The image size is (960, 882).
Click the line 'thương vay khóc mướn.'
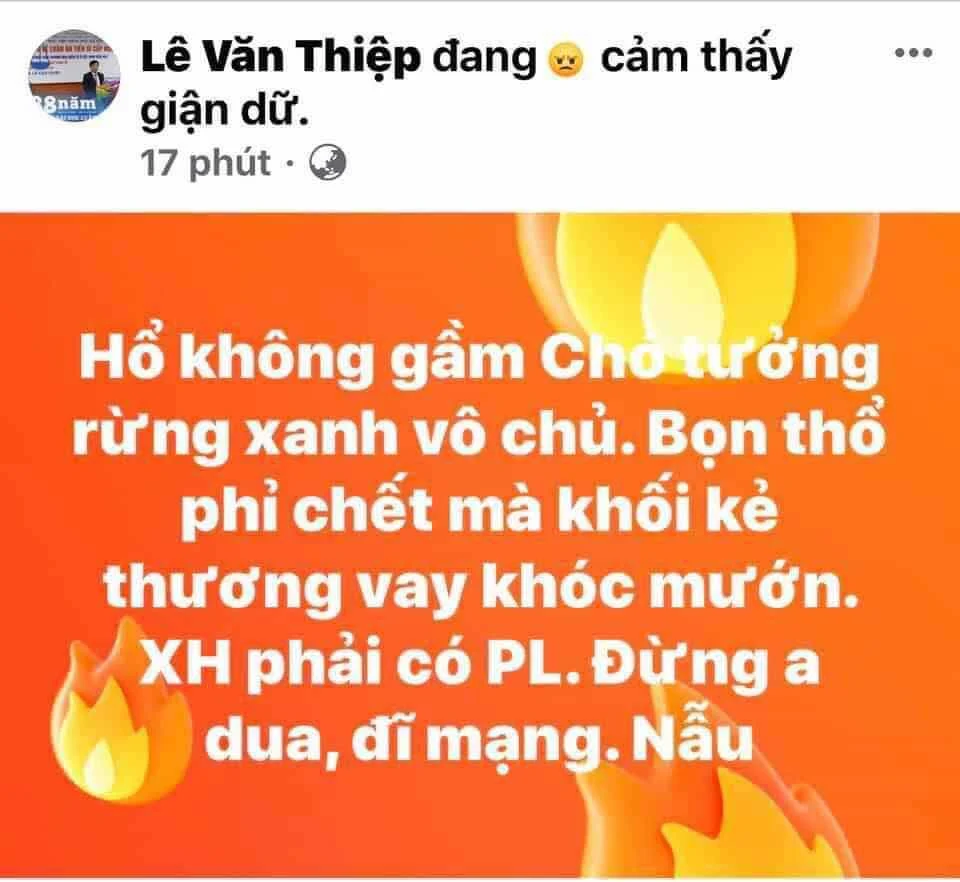pyautogui.click(x=480, y=586)
